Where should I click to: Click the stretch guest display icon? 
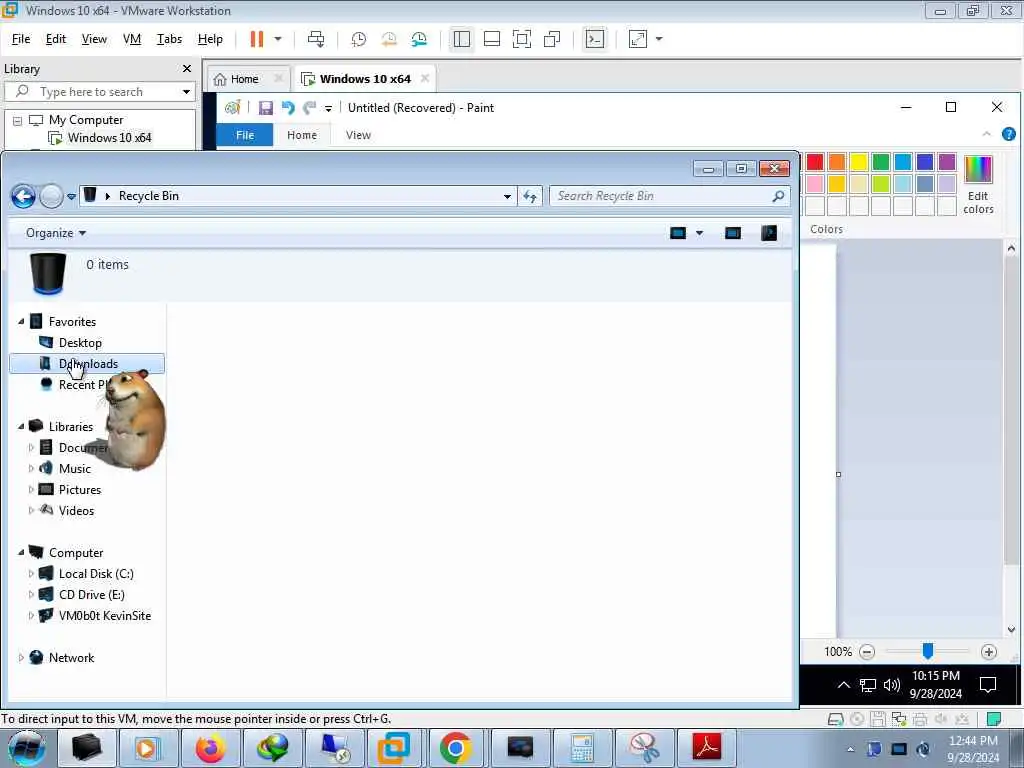point(638,39)
